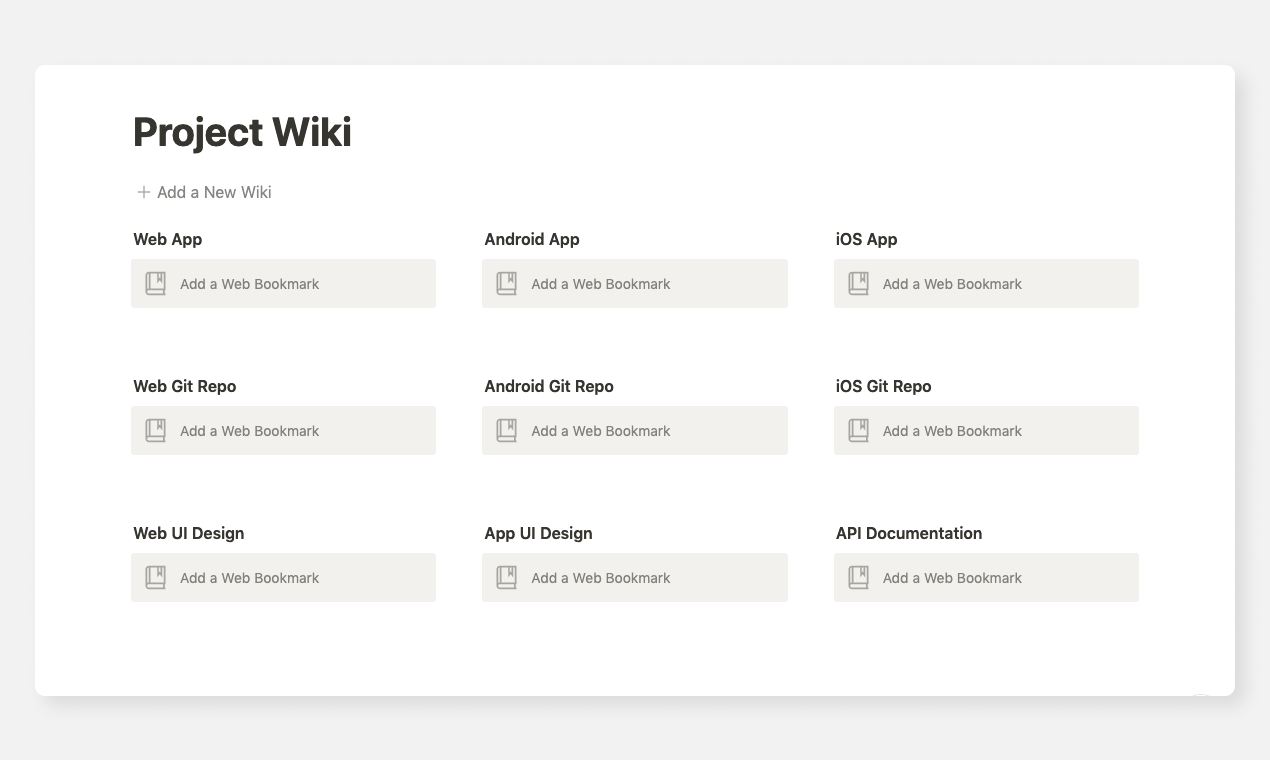Click the bookmark icon under Web Git Repo
This screenshot has width=1270, height=760.
(155, 430)
